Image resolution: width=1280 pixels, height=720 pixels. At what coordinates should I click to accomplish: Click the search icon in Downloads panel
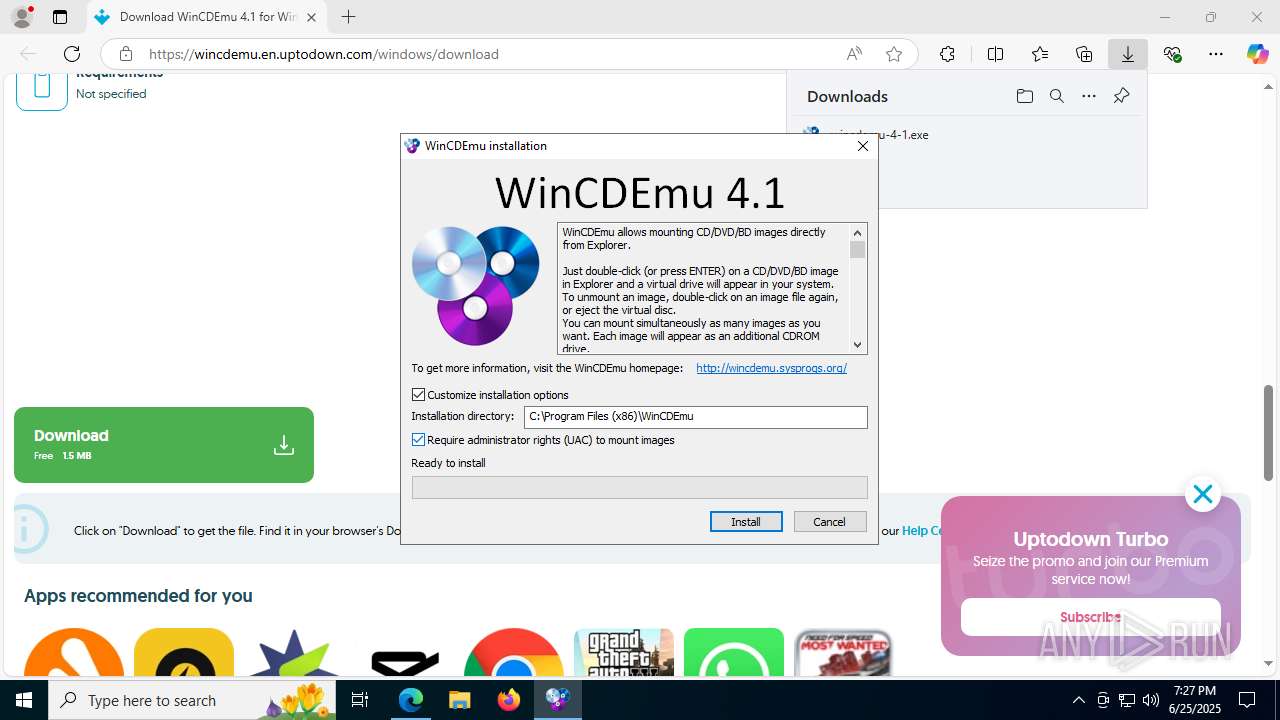point(1056,96)
